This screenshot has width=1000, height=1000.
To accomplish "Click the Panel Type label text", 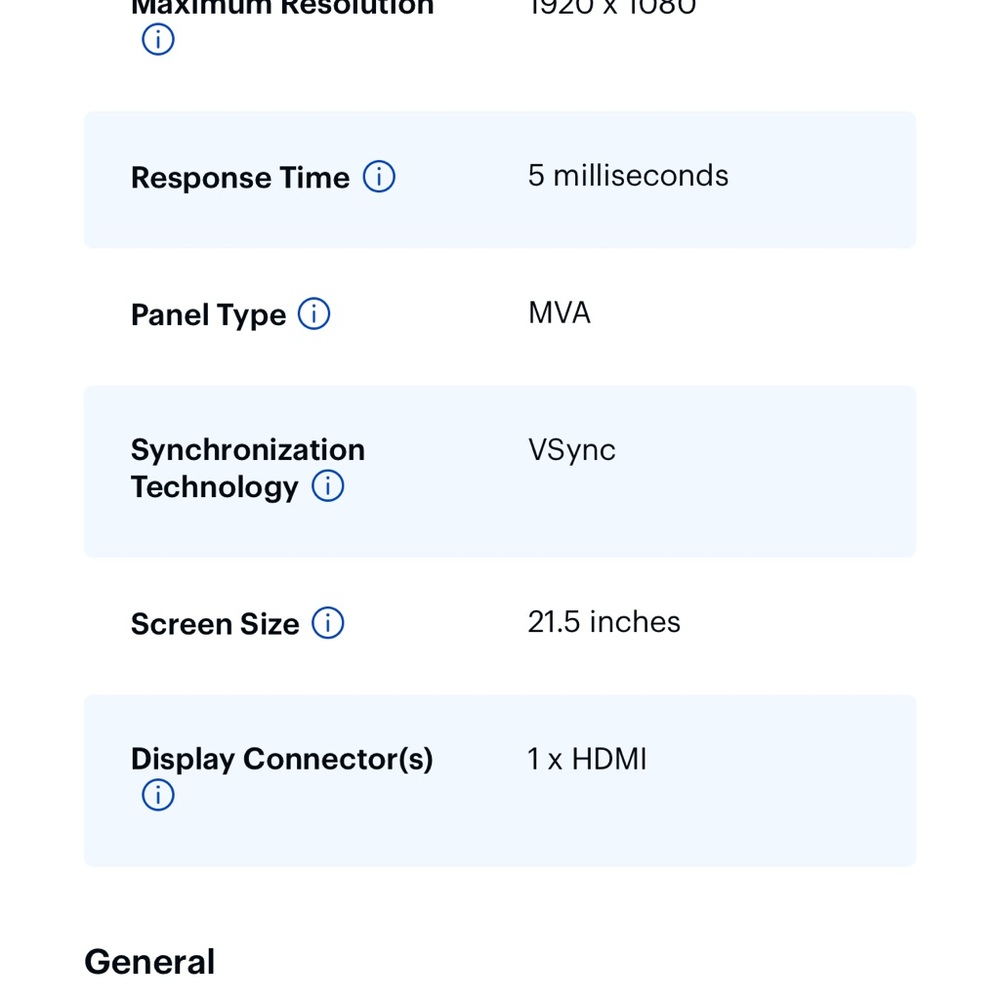I will tap(208, 315).
